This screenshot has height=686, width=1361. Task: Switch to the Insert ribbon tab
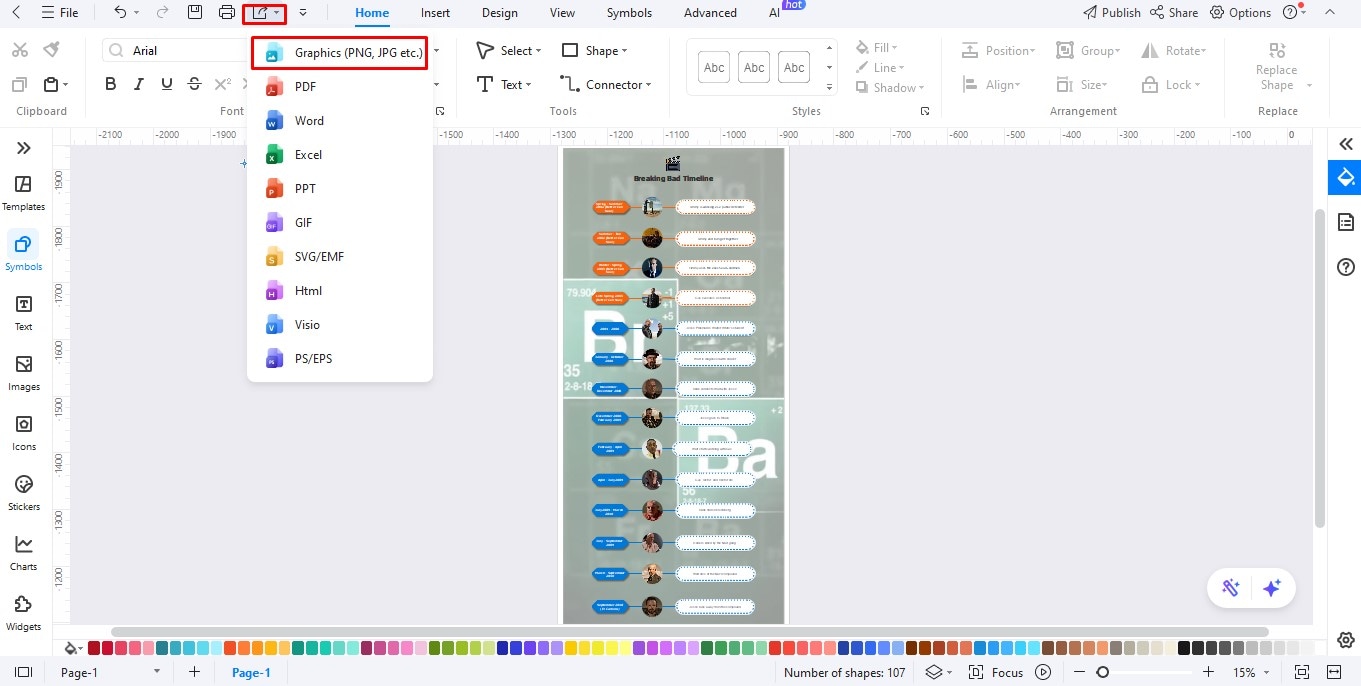pyautogui.click(x=435, y=13)
